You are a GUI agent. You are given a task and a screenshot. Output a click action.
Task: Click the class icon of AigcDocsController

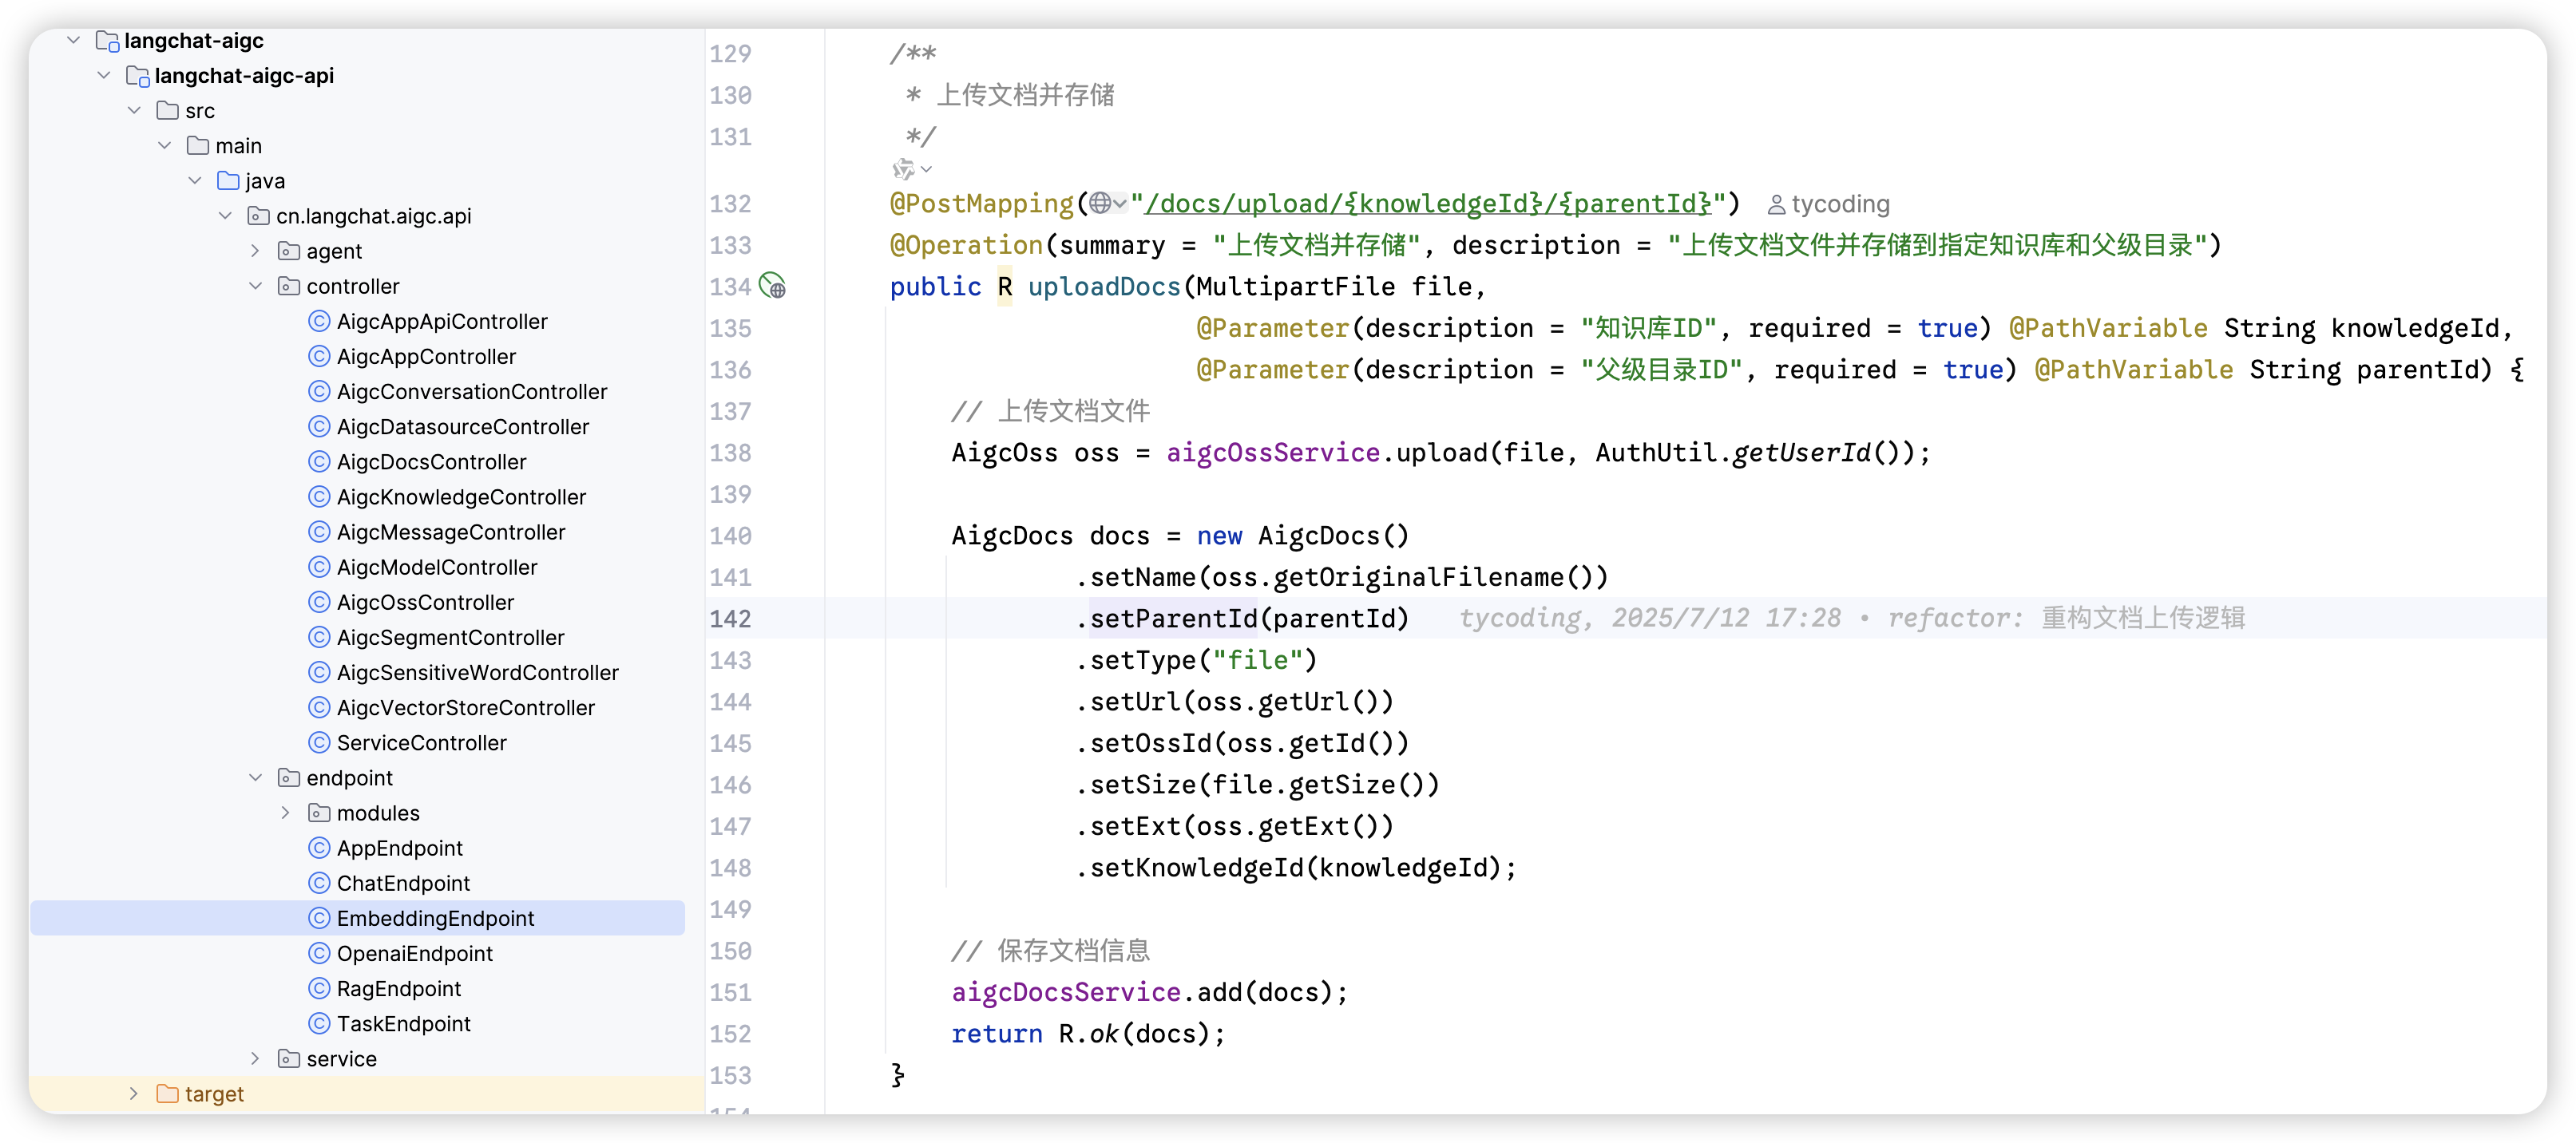(x=319, y=462)
